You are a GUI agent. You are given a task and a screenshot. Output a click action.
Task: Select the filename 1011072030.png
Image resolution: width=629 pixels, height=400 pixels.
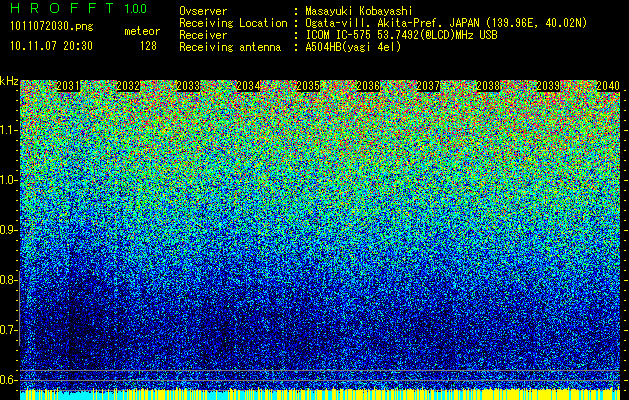[x=52, y=27]
